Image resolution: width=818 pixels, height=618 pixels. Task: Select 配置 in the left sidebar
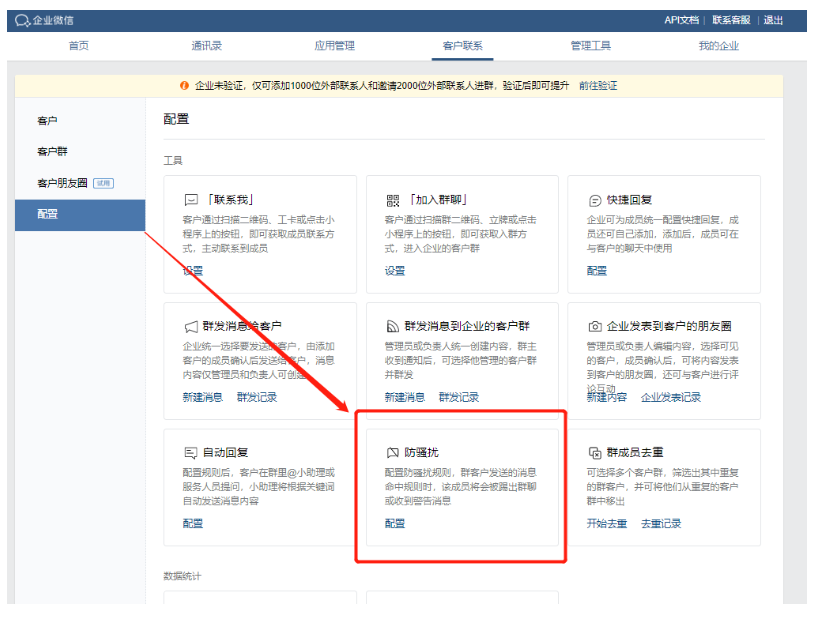[80, 215]
